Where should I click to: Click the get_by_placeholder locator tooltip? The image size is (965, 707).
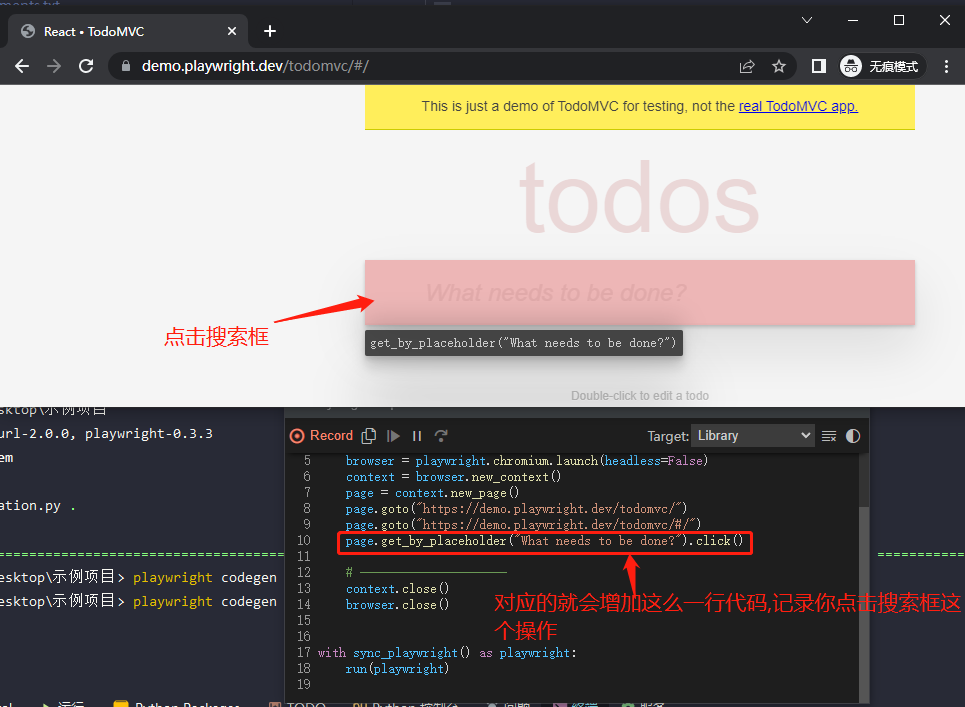524,343
